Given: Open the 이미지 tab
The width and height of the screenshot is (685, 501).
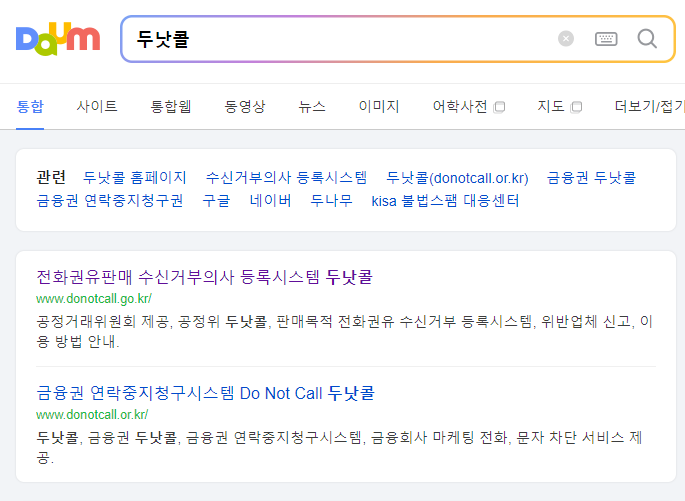Looking at the screenshot, I should pyautogui.click(x=379, y=106).
